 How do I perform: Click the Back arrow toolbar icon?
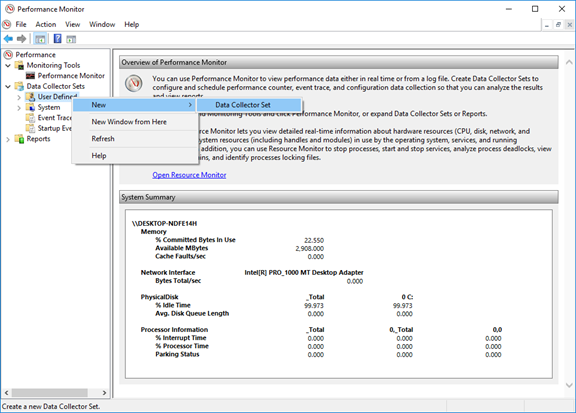point(8,39)
